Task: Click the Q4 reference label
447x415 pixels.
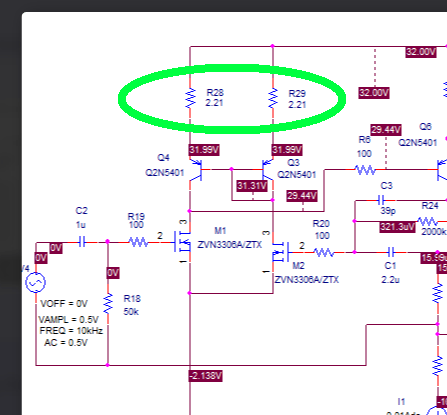Action: click(x=163, y=158)
